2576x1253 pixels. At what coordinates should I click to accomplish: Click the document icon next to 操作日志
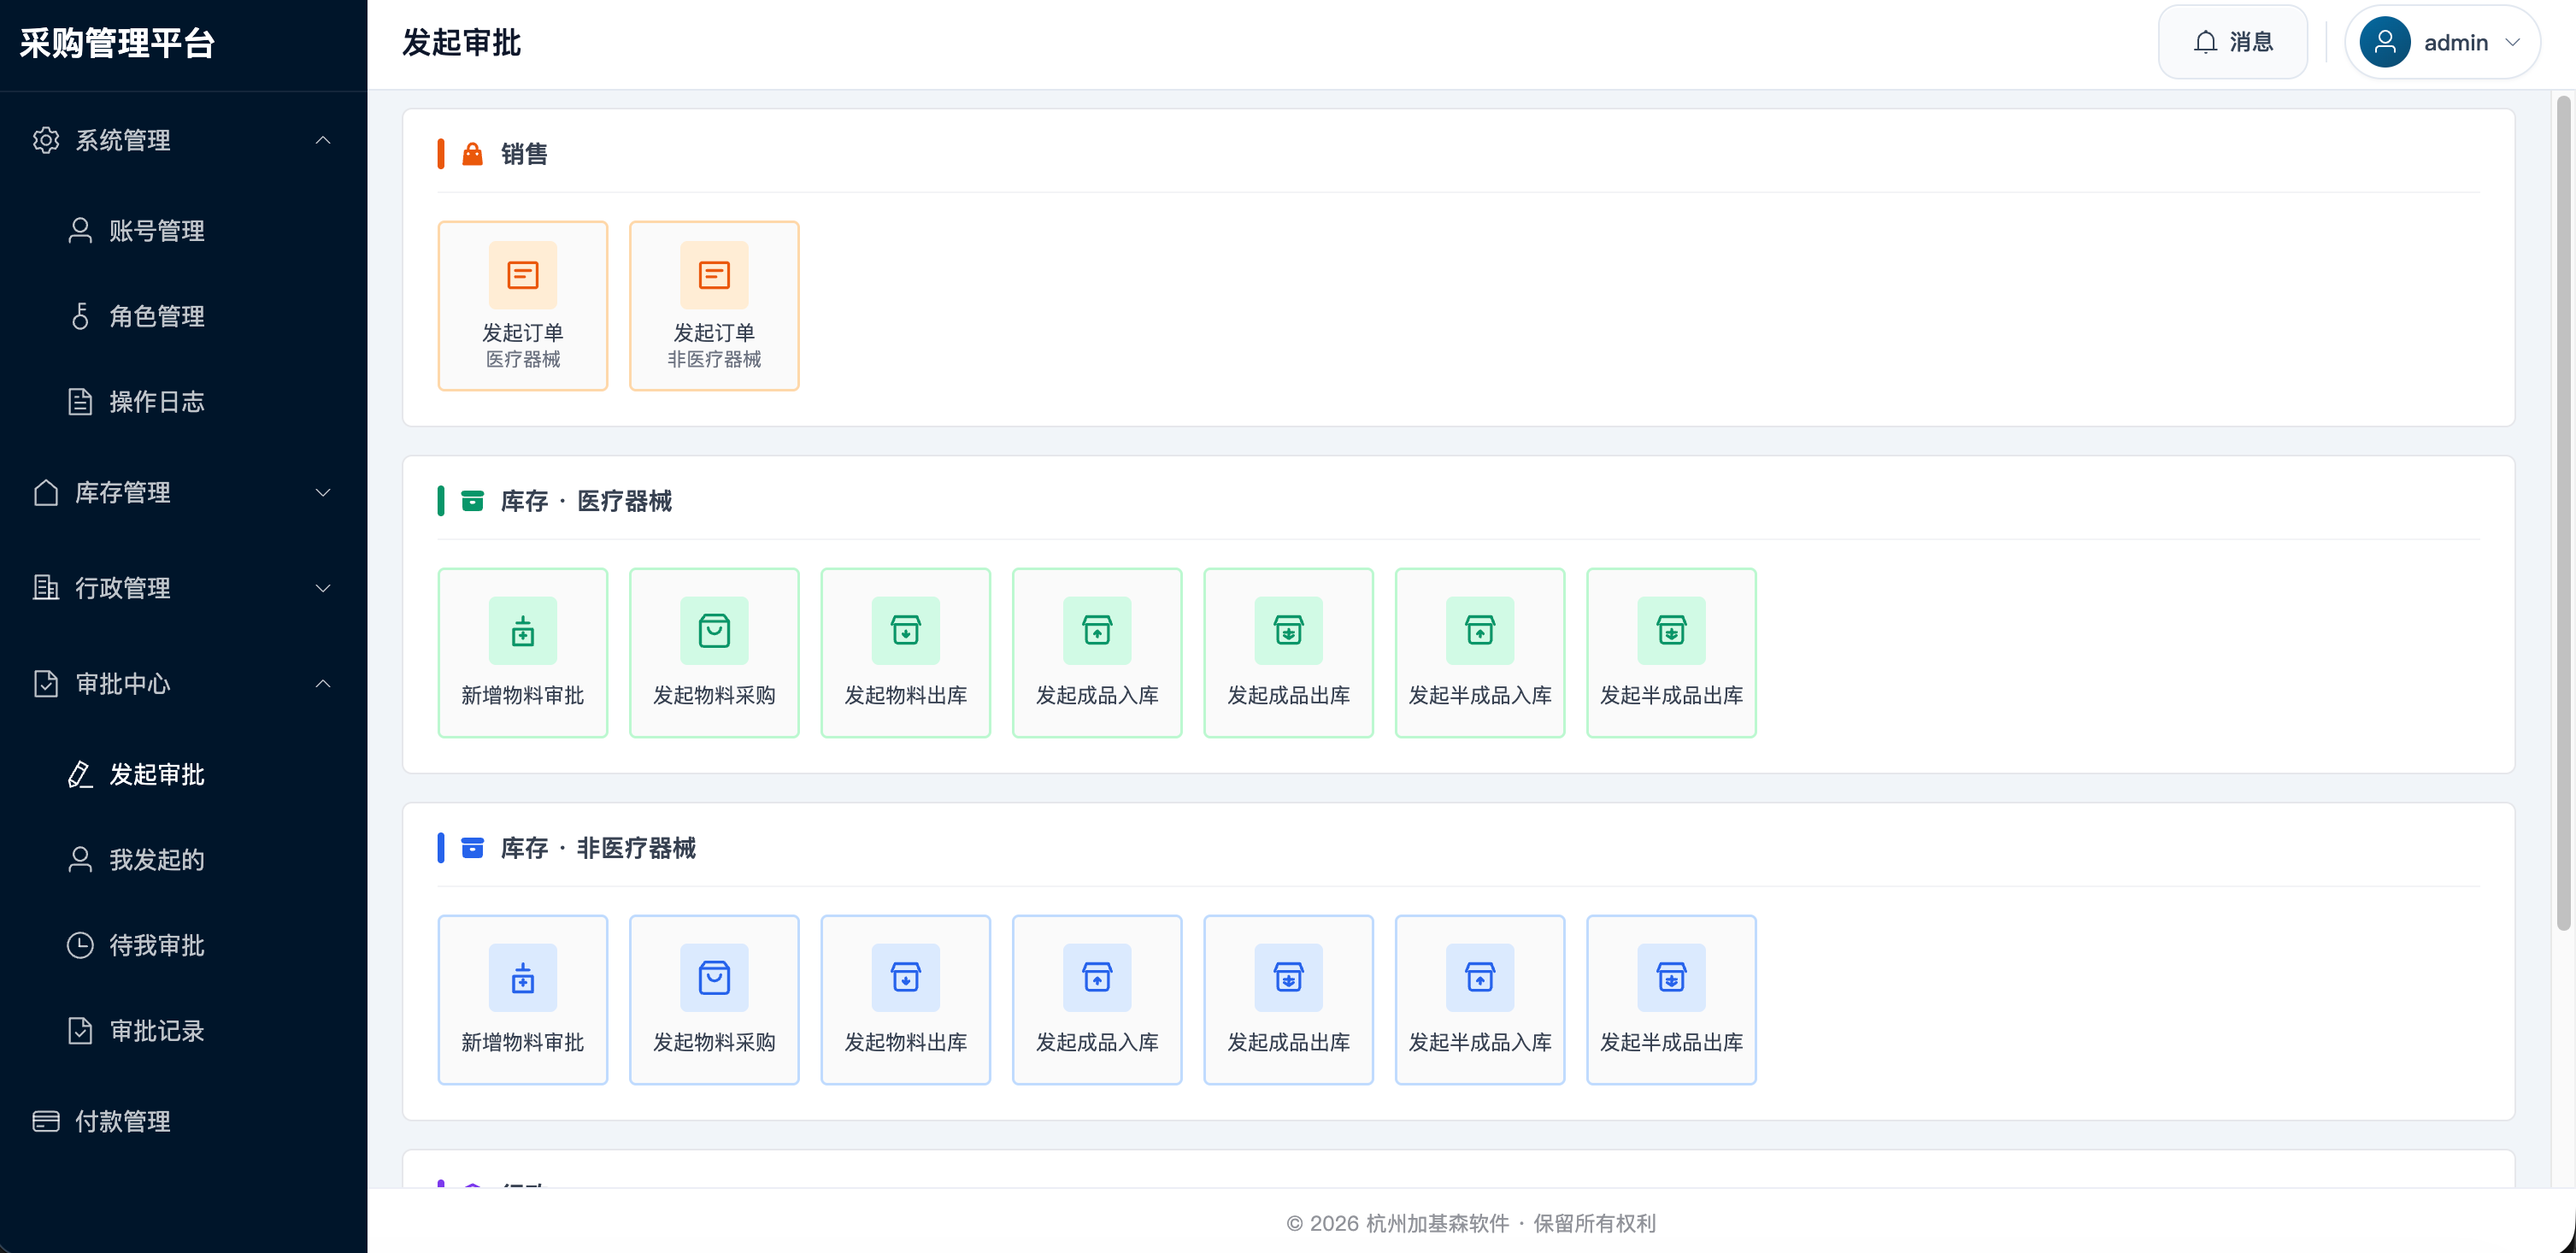pos(80,402)
